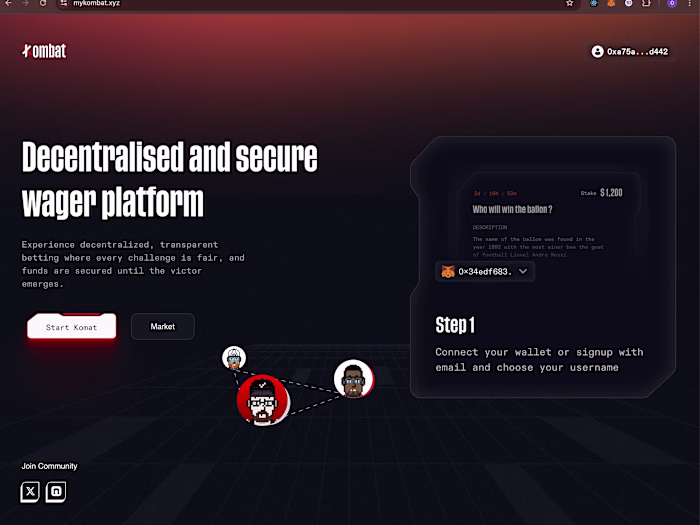Click the DESCRIPTION label on the card

[490, 228]
